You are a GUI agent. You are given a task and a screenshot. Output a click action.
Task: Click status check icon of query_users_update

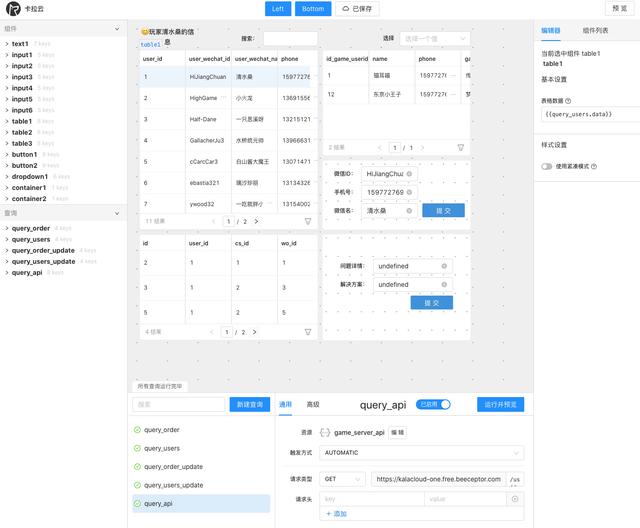137,485
